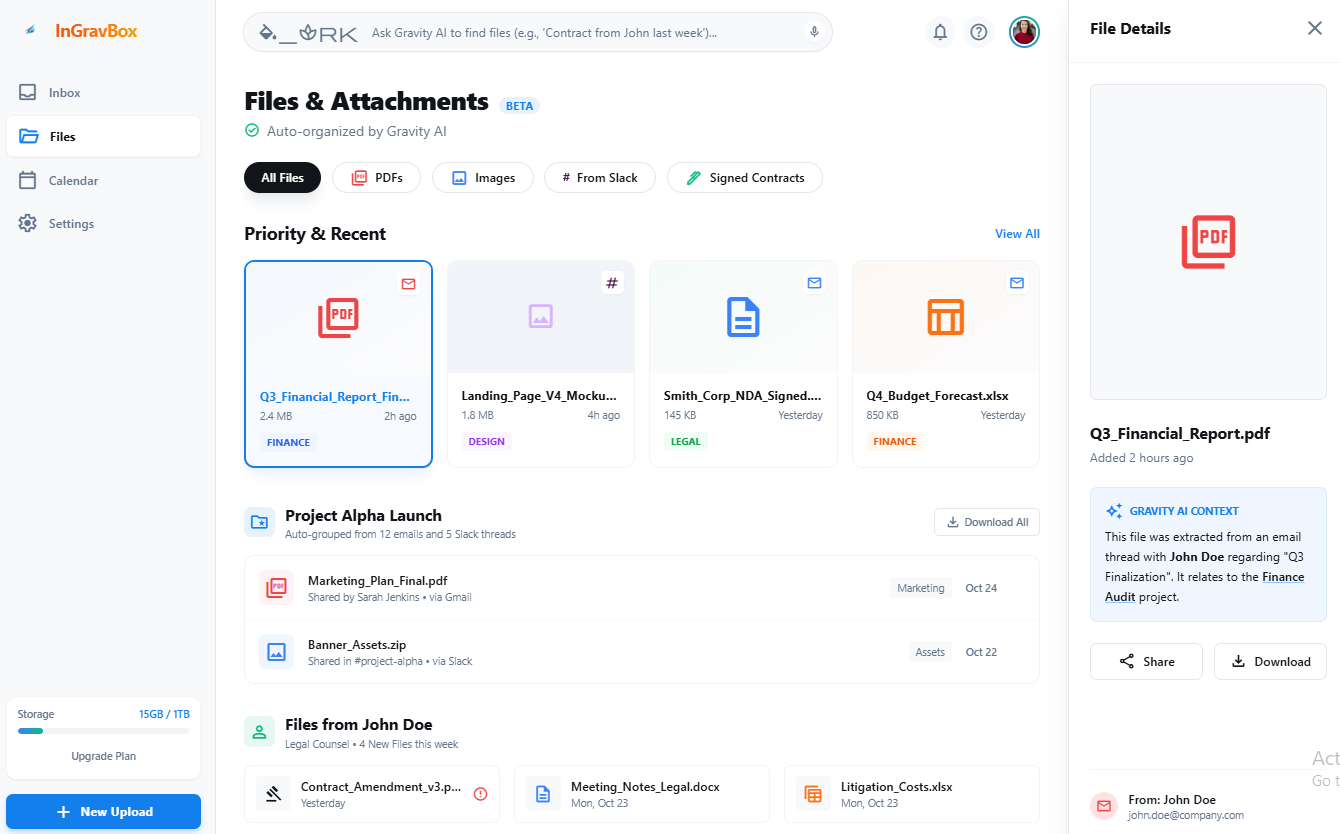Click the LEGAL tag
This screenshot has width=1340, height=834.
[x=686, y=441]
